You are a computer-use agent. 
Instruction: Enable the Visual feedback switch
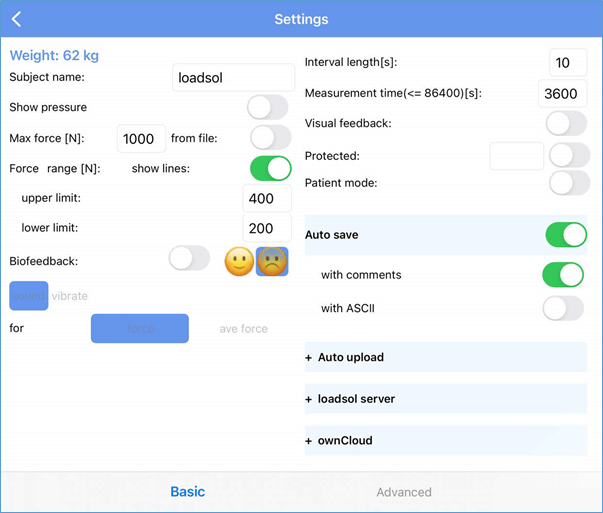[566, 123]
